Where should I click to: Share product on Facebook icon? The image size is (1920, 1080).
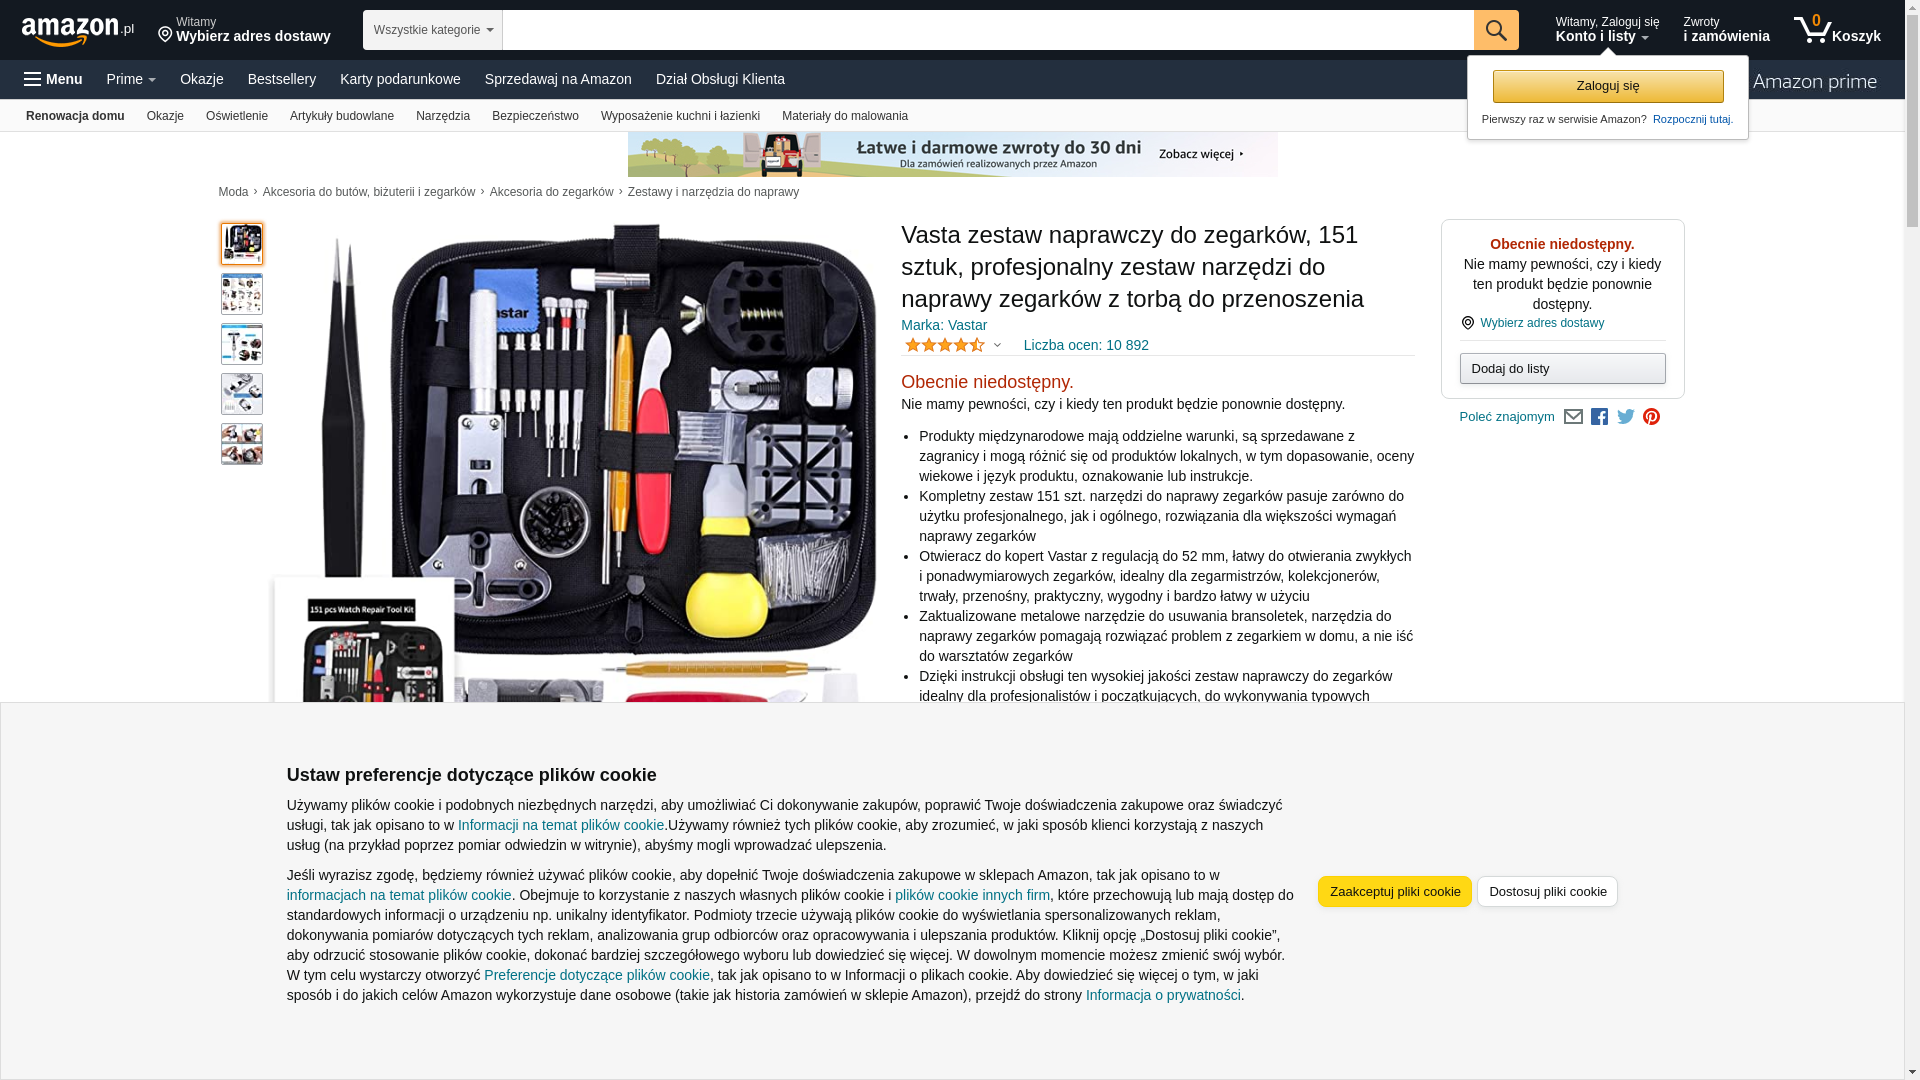[1599, 417]
